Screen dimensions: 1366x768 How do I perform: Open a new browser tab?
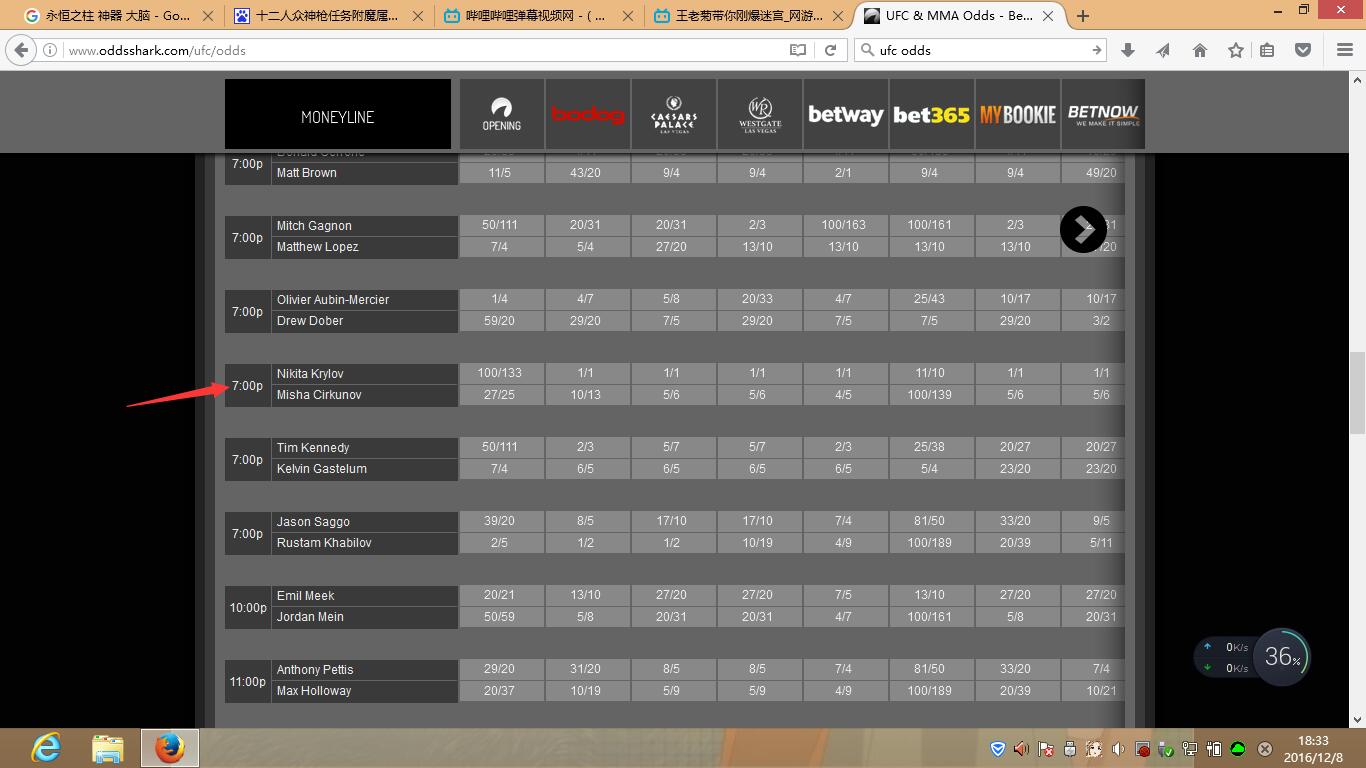[x=1083, y=16]
